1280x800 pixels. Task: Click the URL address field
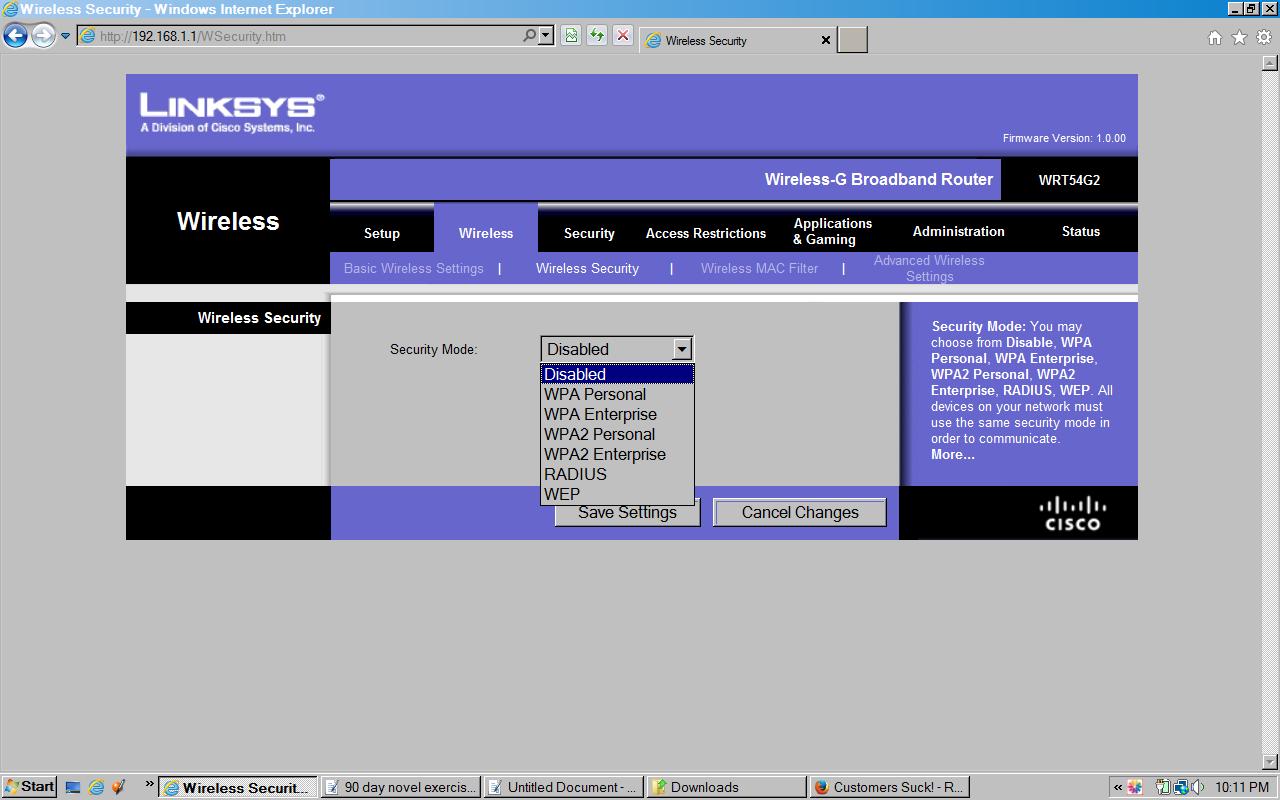(300, 36)
